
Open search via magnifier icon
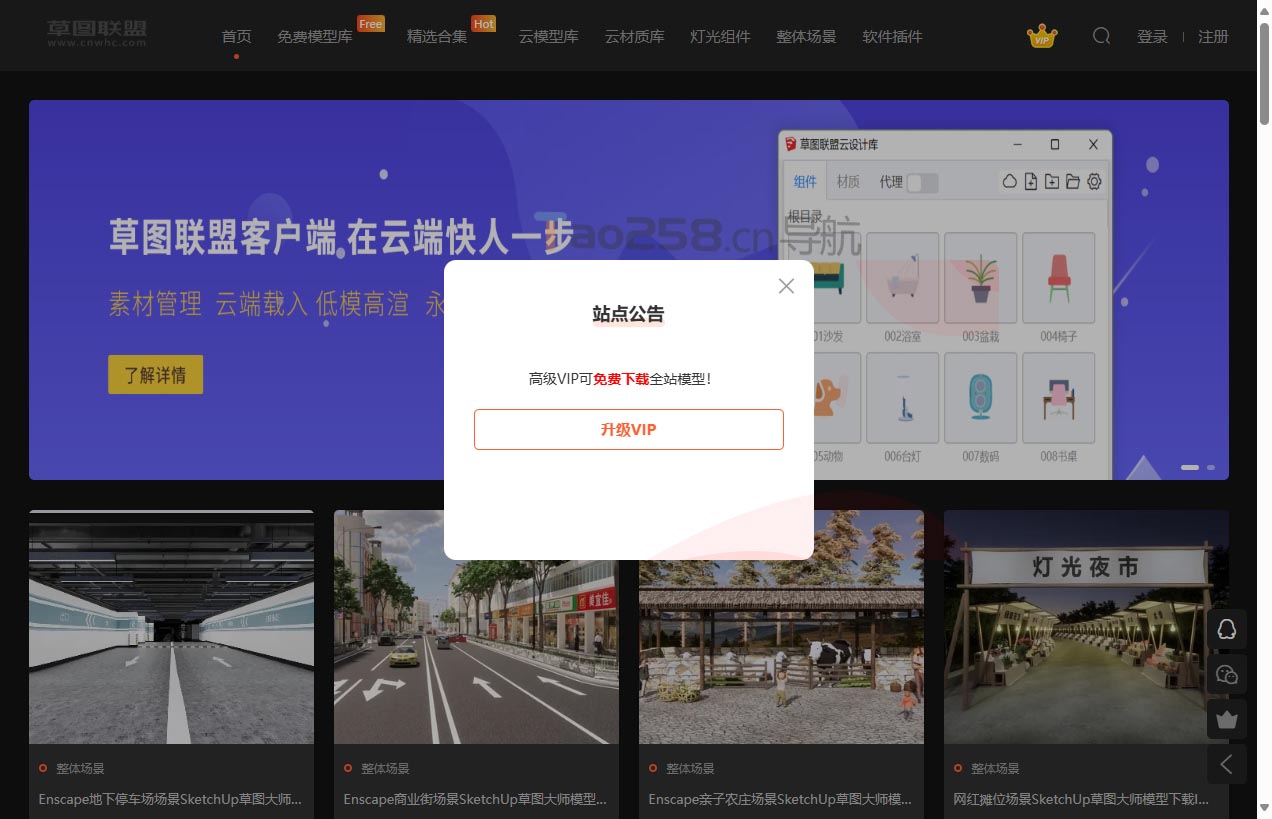click(1101, 36)
